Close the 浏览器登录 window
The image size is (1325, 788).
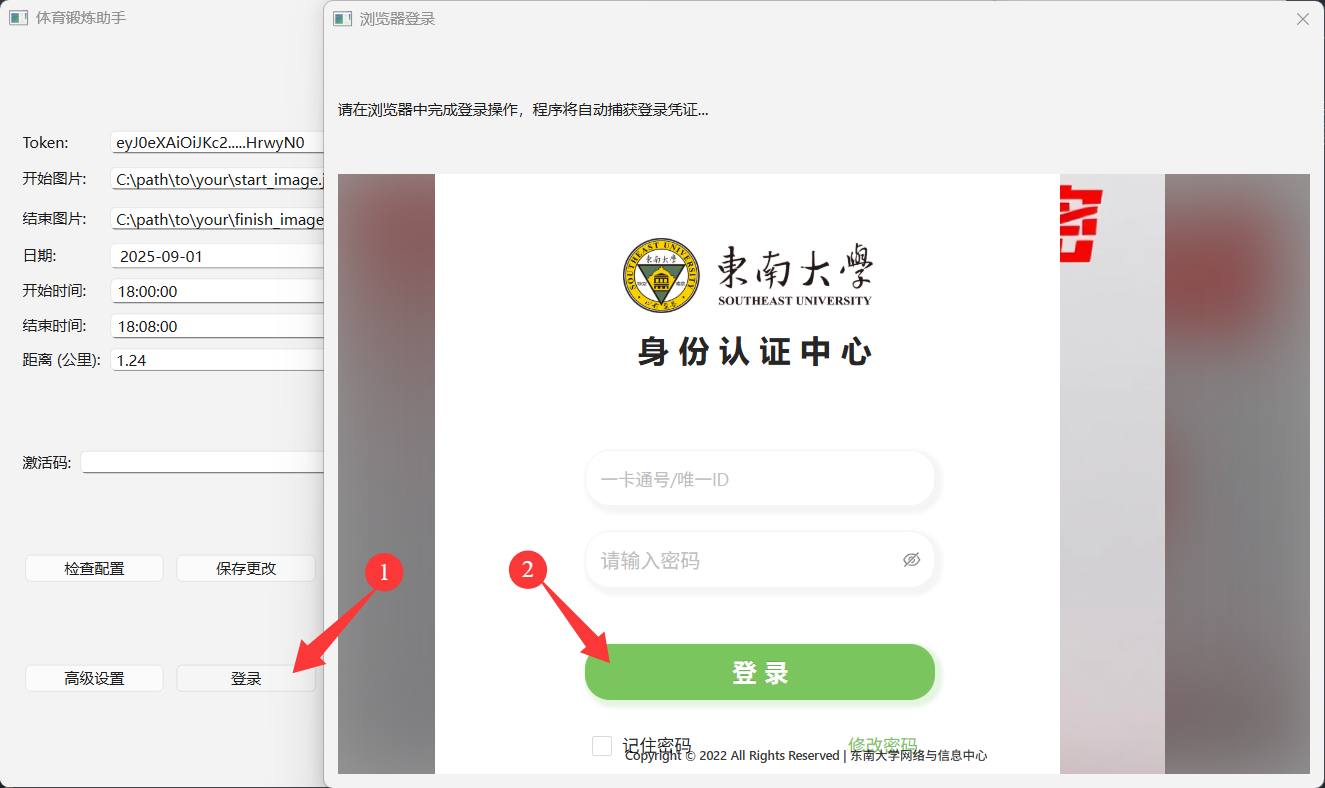(1302, 19)
